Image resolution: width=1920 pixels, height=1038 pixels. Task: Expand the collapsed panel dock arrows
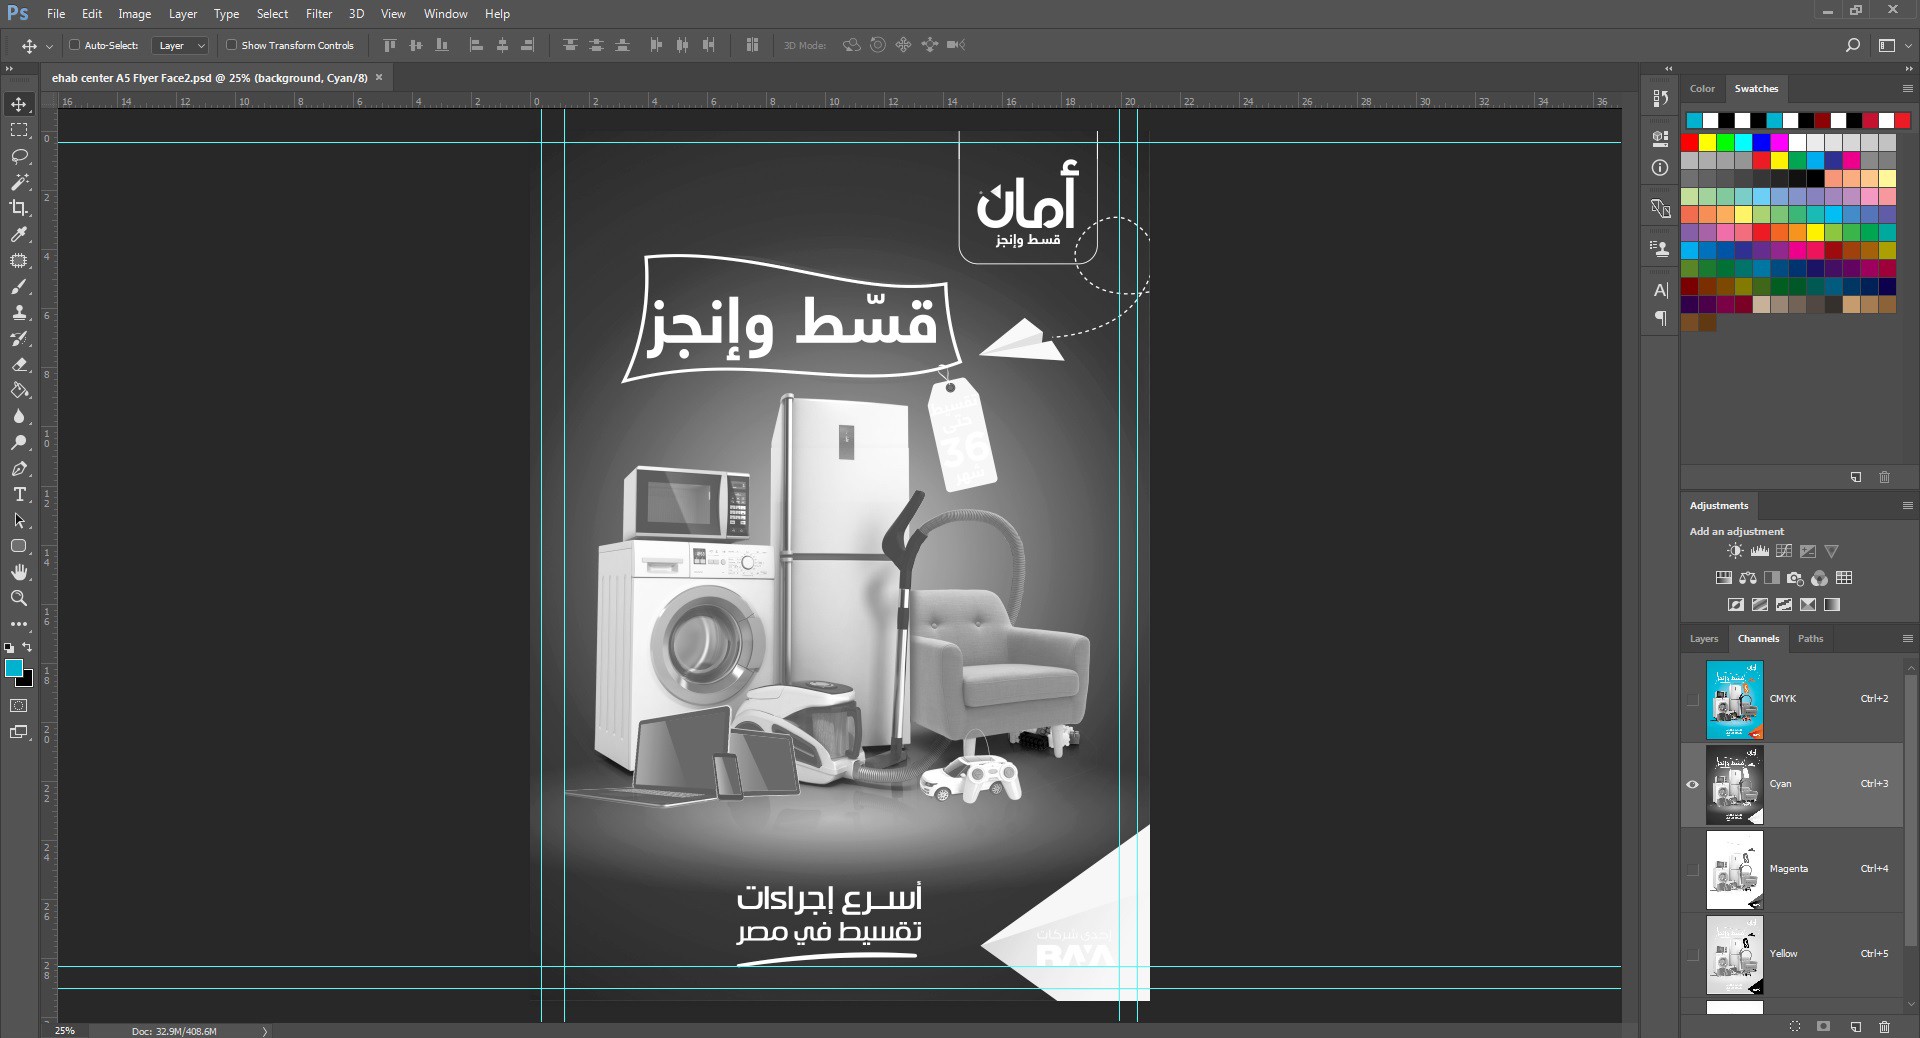(x=1668, y=69)
